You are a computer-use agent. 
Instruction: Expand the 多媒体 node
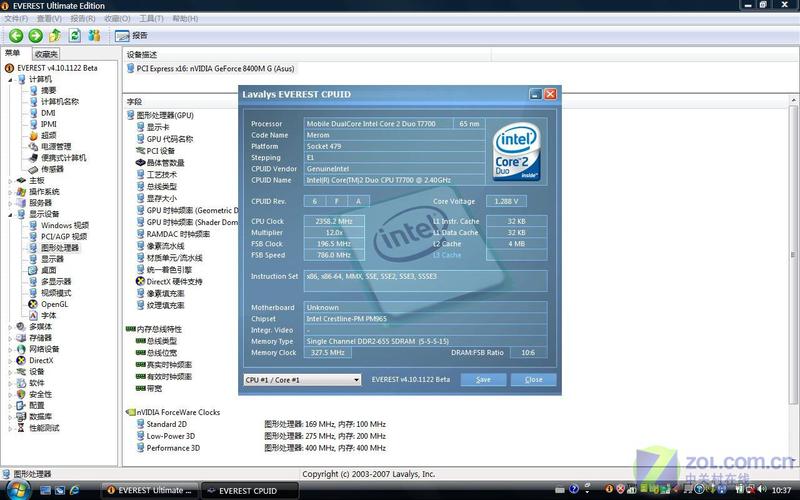[10, 327]
